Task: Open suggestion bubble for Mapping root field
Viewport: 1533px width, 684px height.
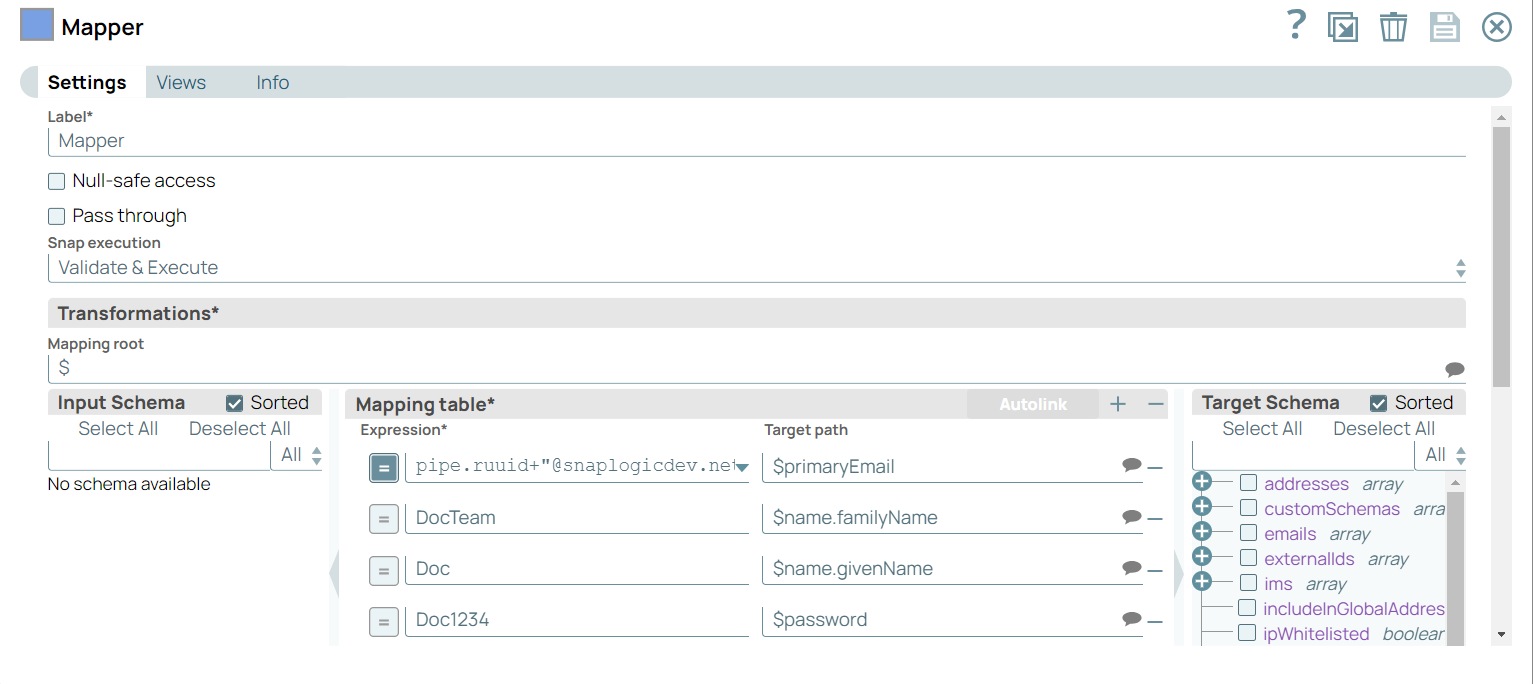Action: (x=1455, y=369)
